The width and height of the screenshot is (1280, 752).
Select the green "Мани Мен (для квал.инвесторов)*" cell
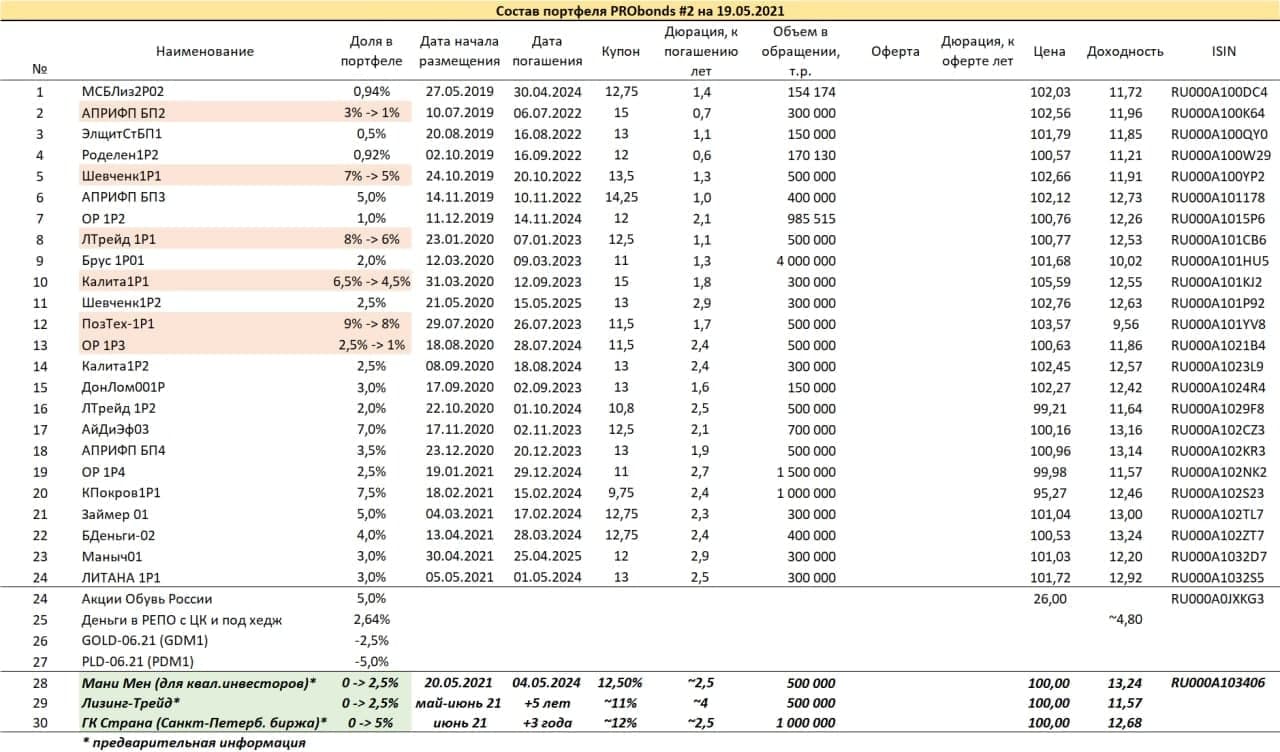198,683
